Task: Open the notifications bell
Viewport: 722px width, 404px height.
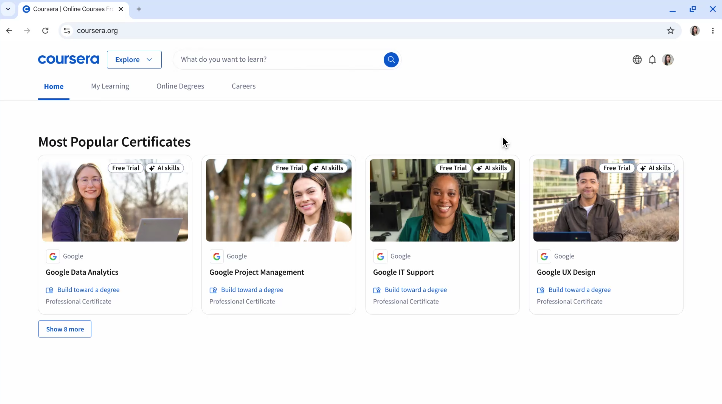Action: 652,60
